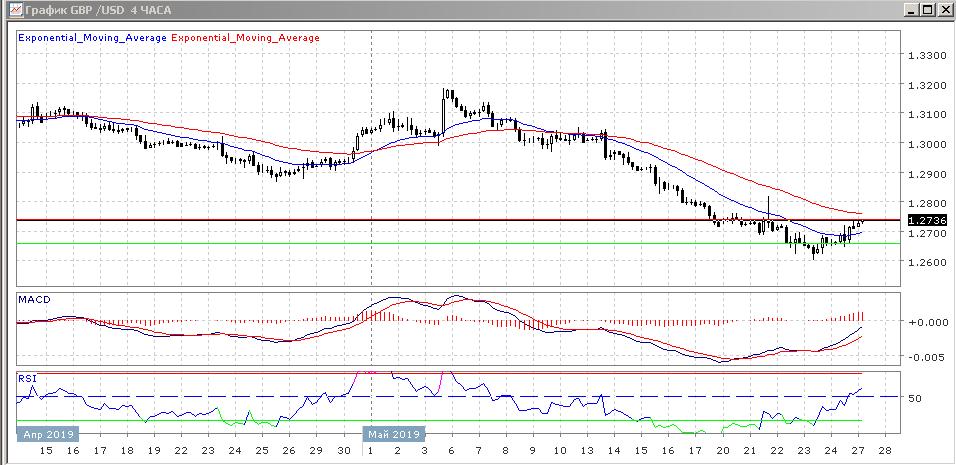The image size is (956, 465).
Task: Click the Апр 2019 month marker
Action: pos(48,435)
